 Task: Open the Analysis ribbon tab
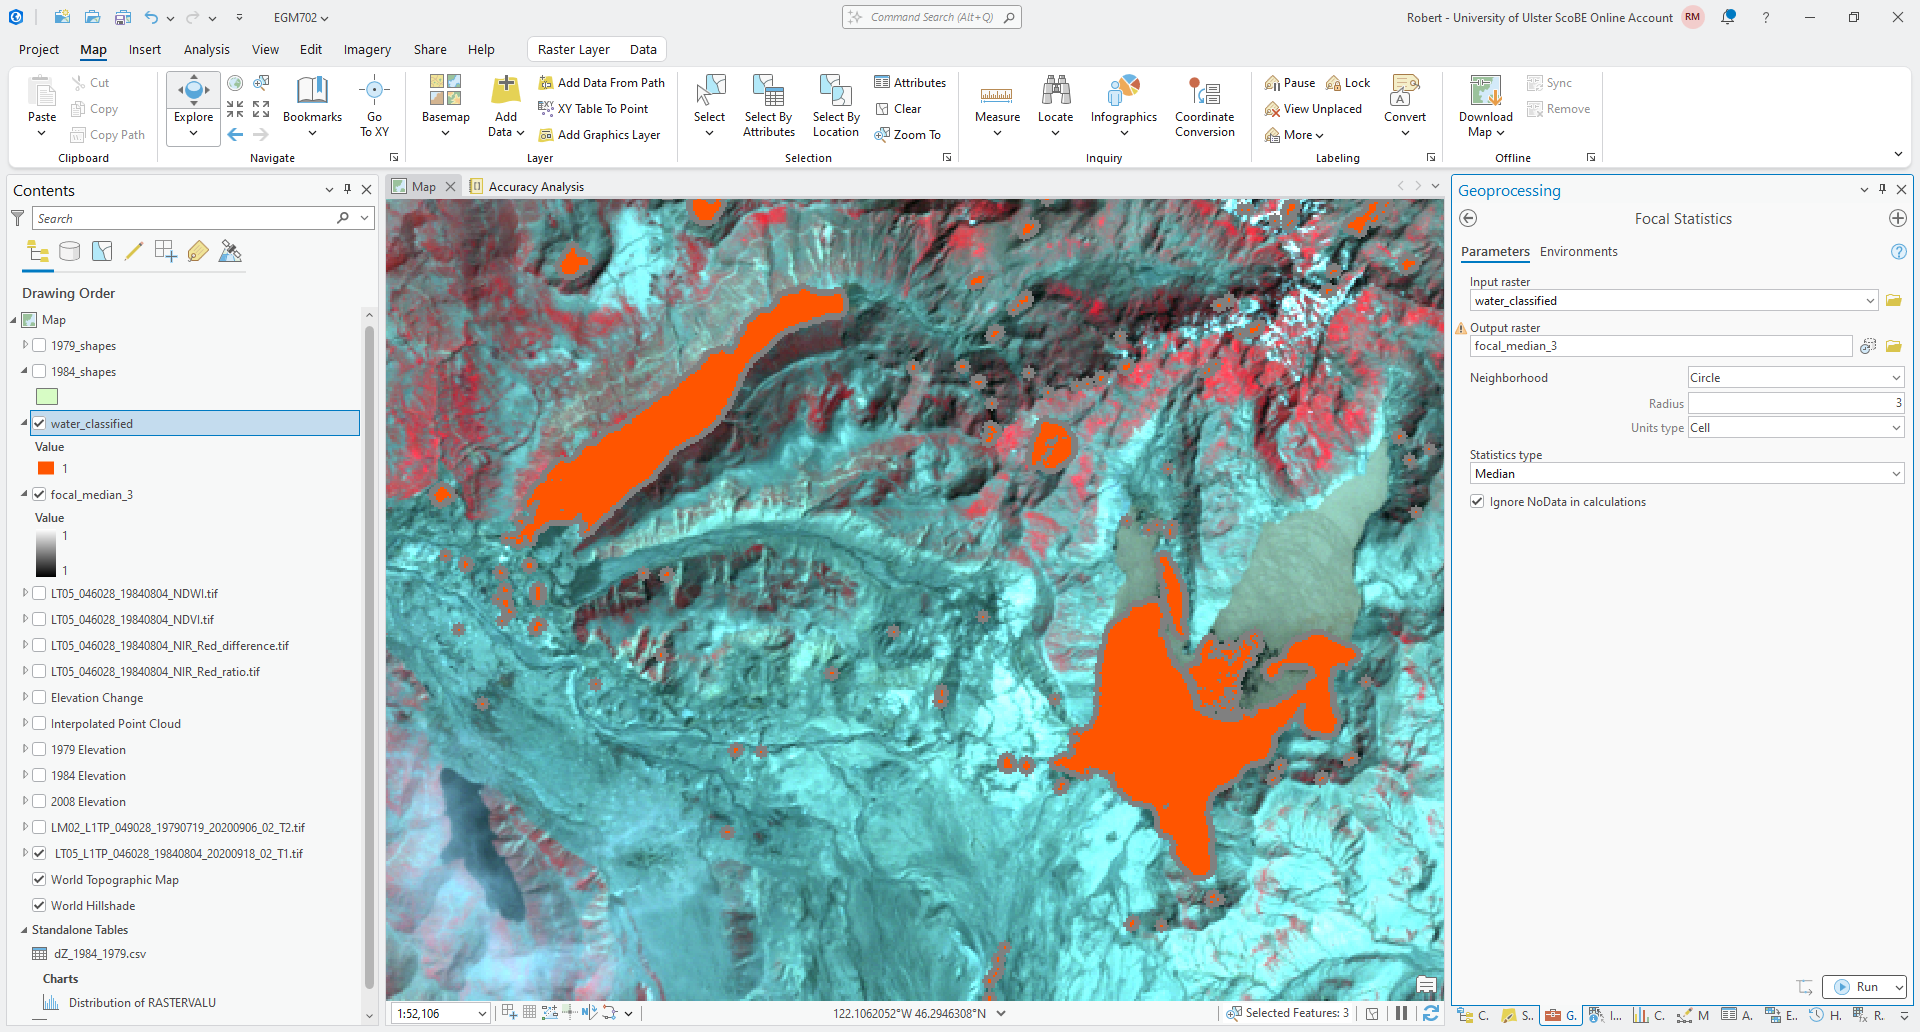click(206, 50)
